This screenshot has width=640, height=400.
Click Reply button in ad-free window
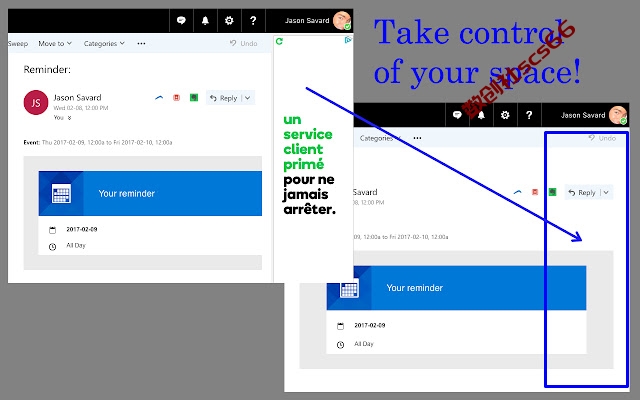click(x=582, y=193)
